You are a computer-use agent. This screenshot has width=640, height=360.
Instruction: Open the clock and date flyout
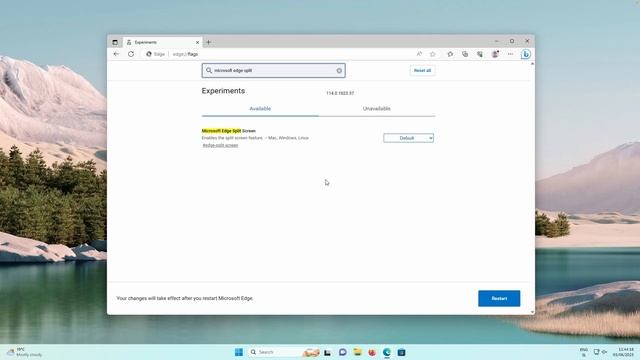pos(623,352)
